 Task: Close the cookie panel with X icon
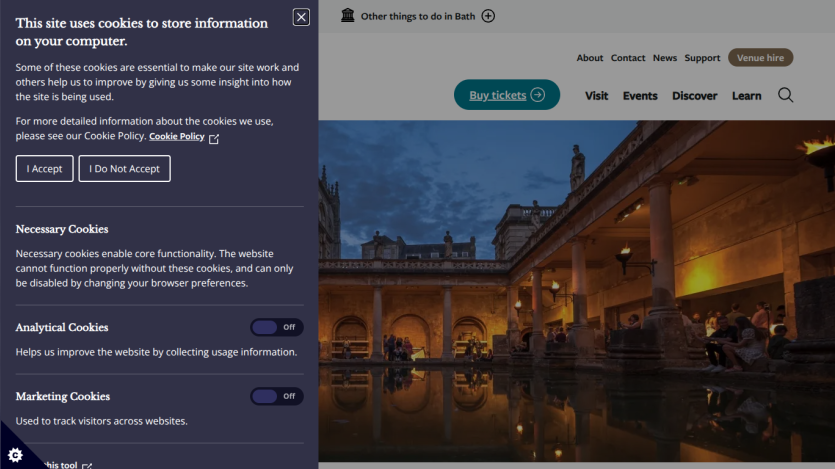[x=301, y=17]
